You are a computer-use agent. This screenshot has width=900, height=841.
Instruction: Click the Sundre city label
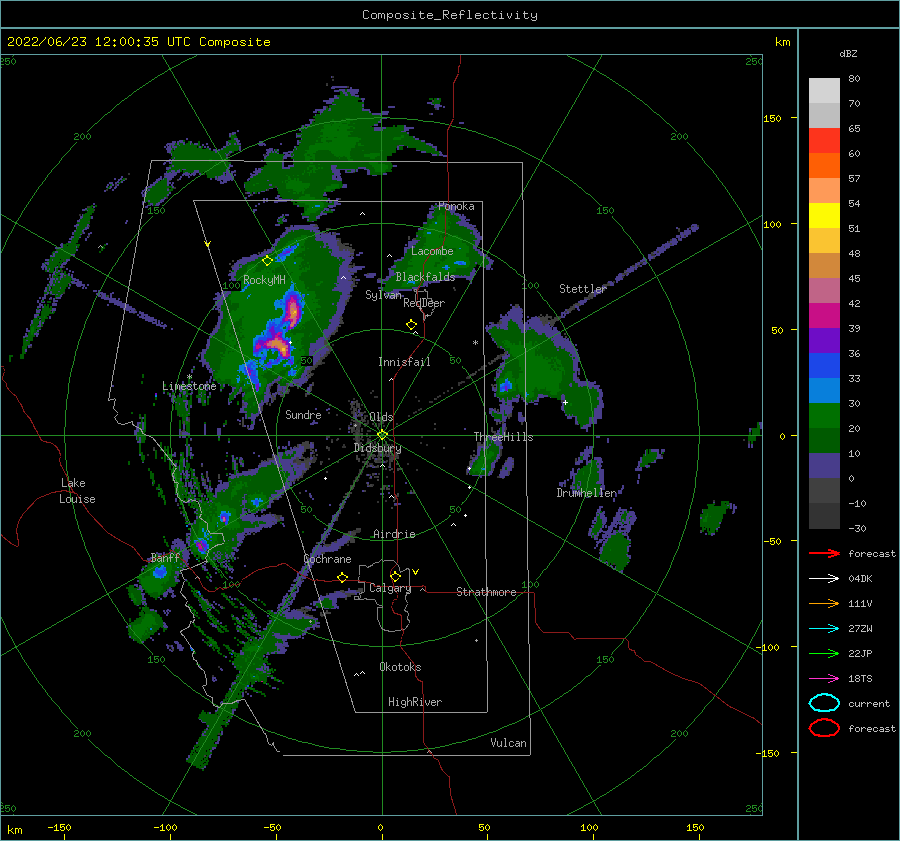(x=303, y=414)
